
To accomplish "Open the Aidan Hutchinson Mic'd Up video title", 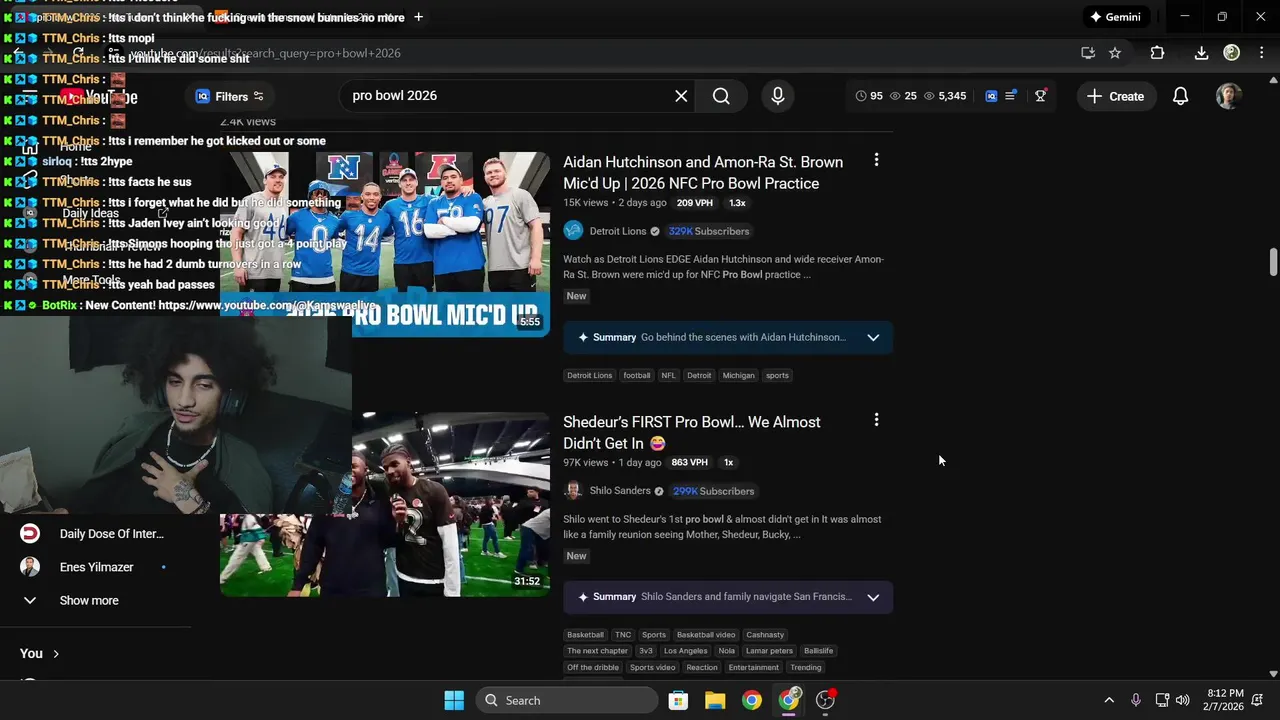I will pyautogui.click(x=703, y=172).
